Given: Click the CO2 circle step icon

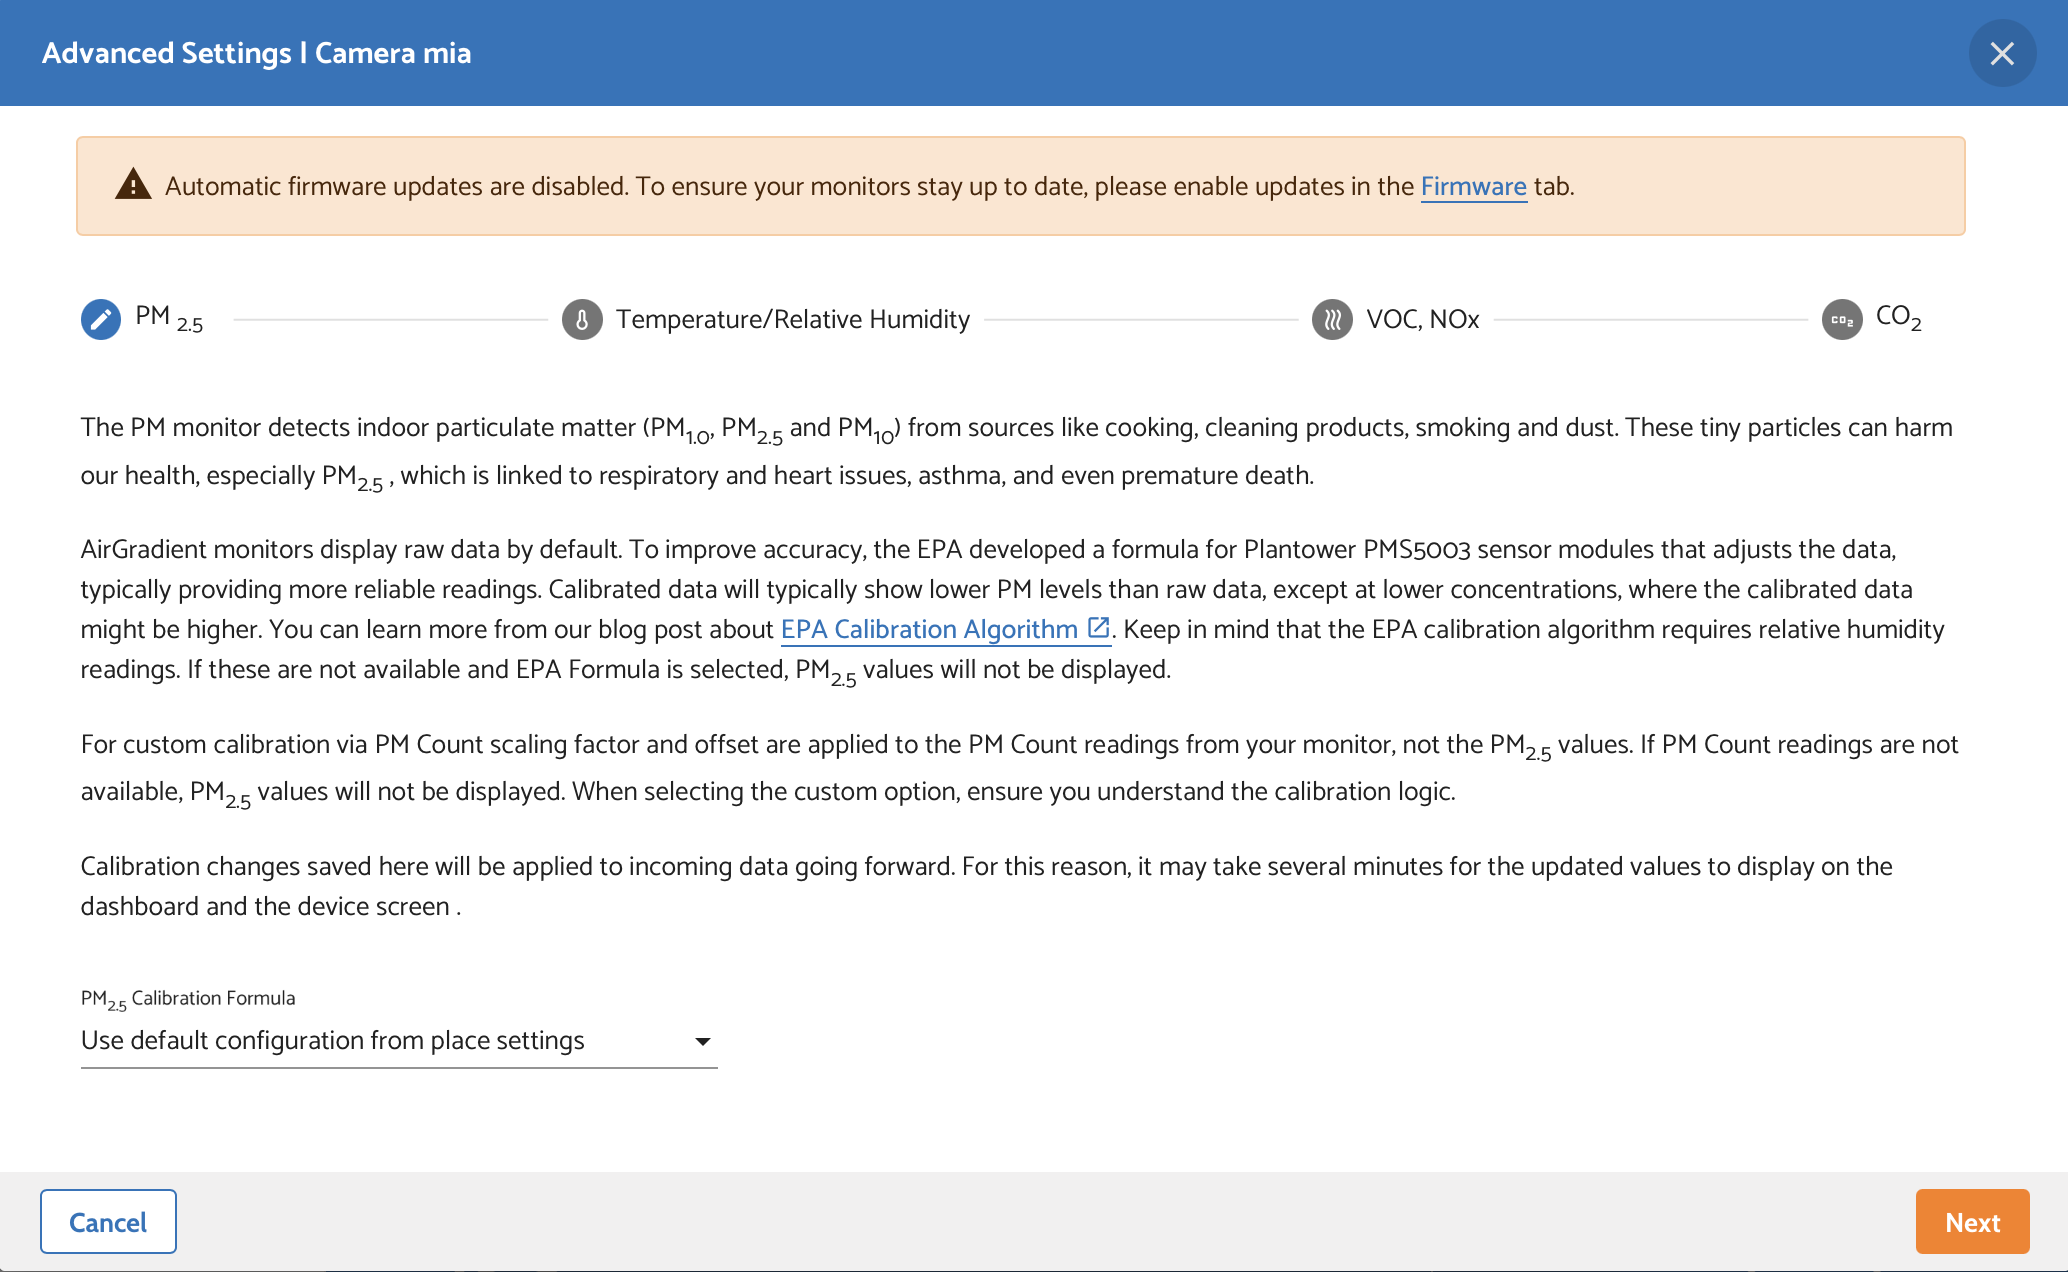Looking at the screenshot, I should (1842, 320).
